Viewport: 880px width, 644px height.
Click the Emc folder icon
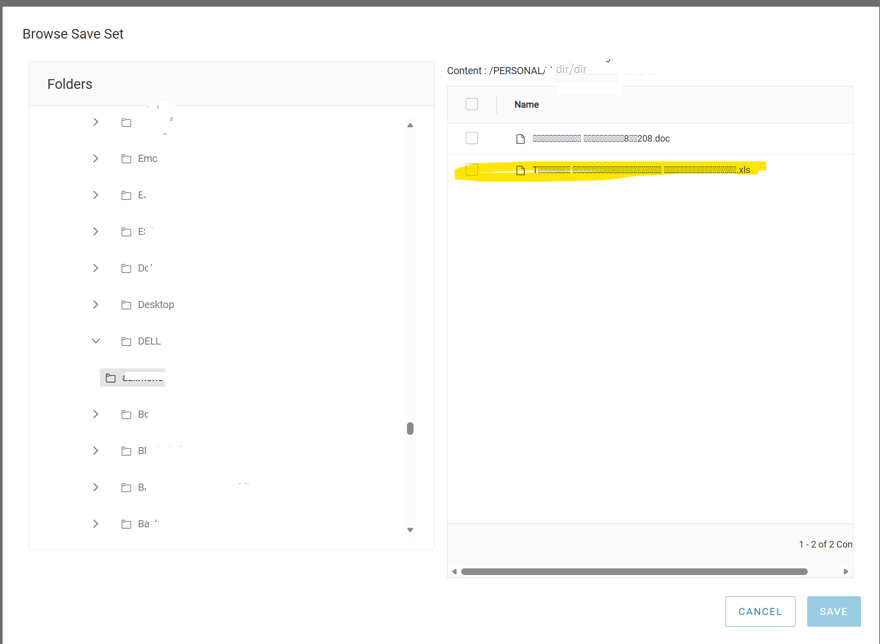tap(126, 159)
